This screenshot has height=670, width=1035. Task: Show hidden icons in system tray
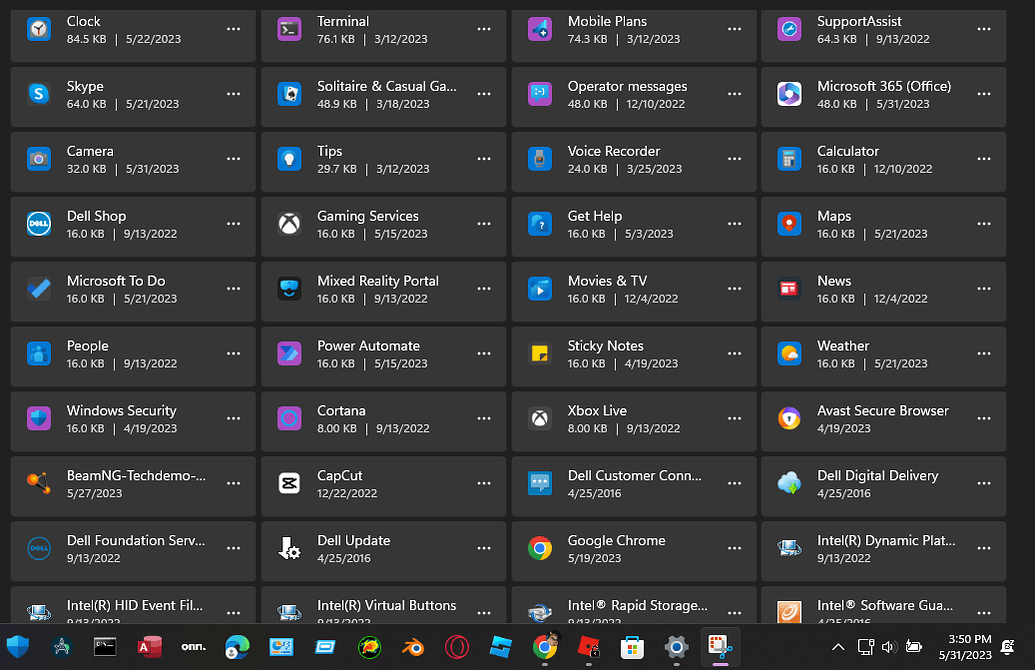(838, 647)
